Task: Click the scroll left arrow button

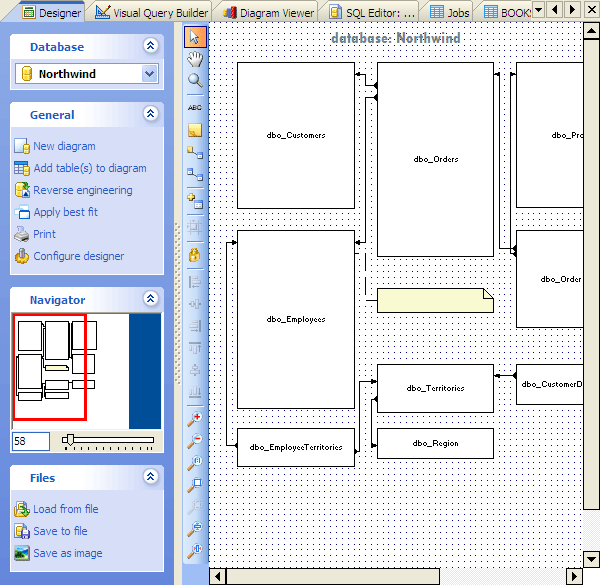Action: (218, 576)
